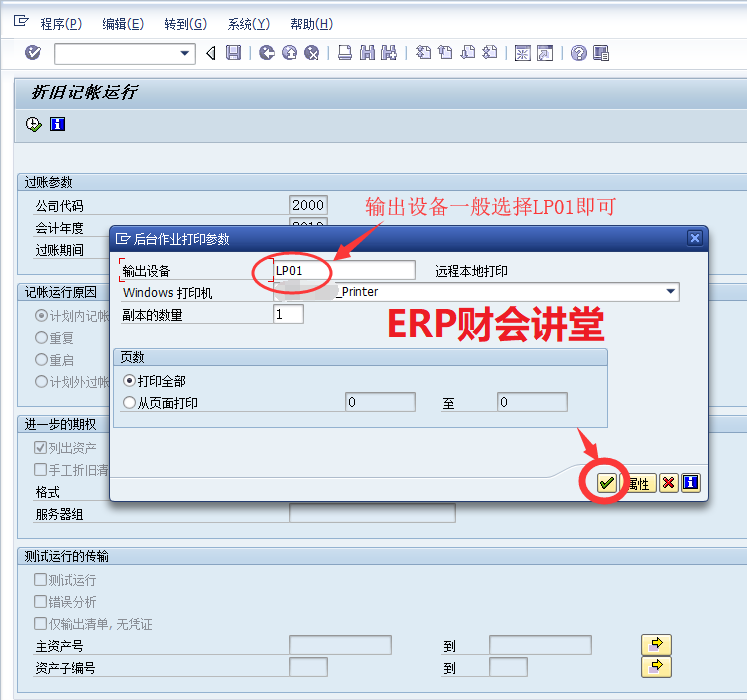Select the 打印全部 radio button
Viewport: 747px width, 700px height.
point(129,381)
